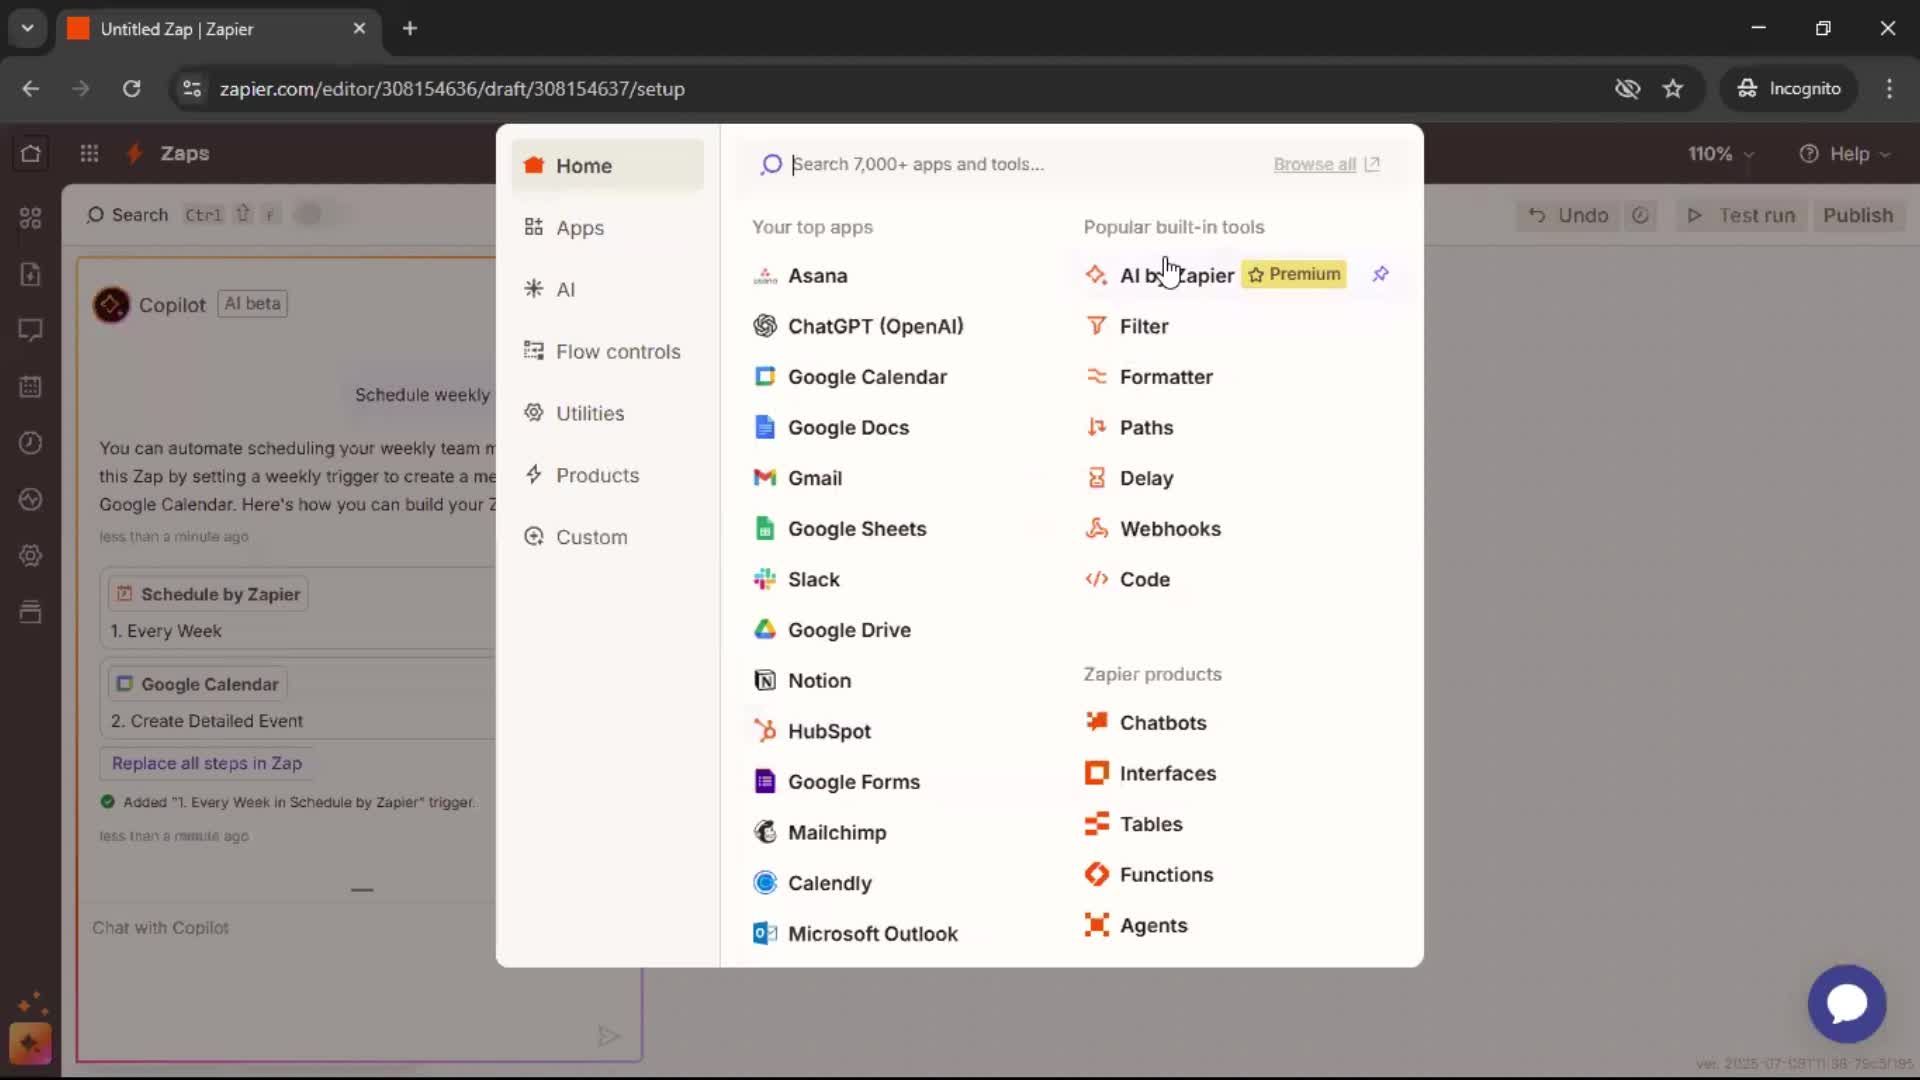Open the app grid menu
Viewport: 1920px width, 1080px height.
89,154
